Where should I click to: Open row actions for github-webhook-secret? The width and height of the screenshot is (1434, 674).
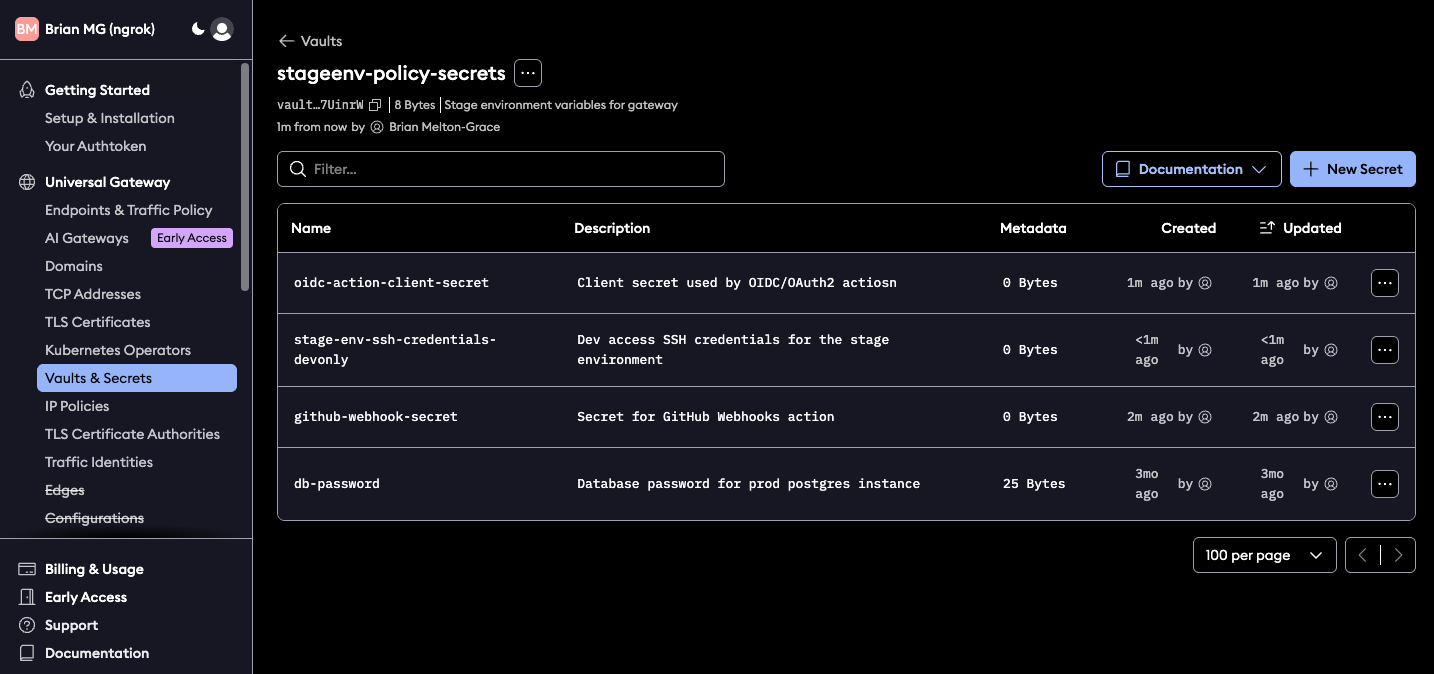[1384, 416]
